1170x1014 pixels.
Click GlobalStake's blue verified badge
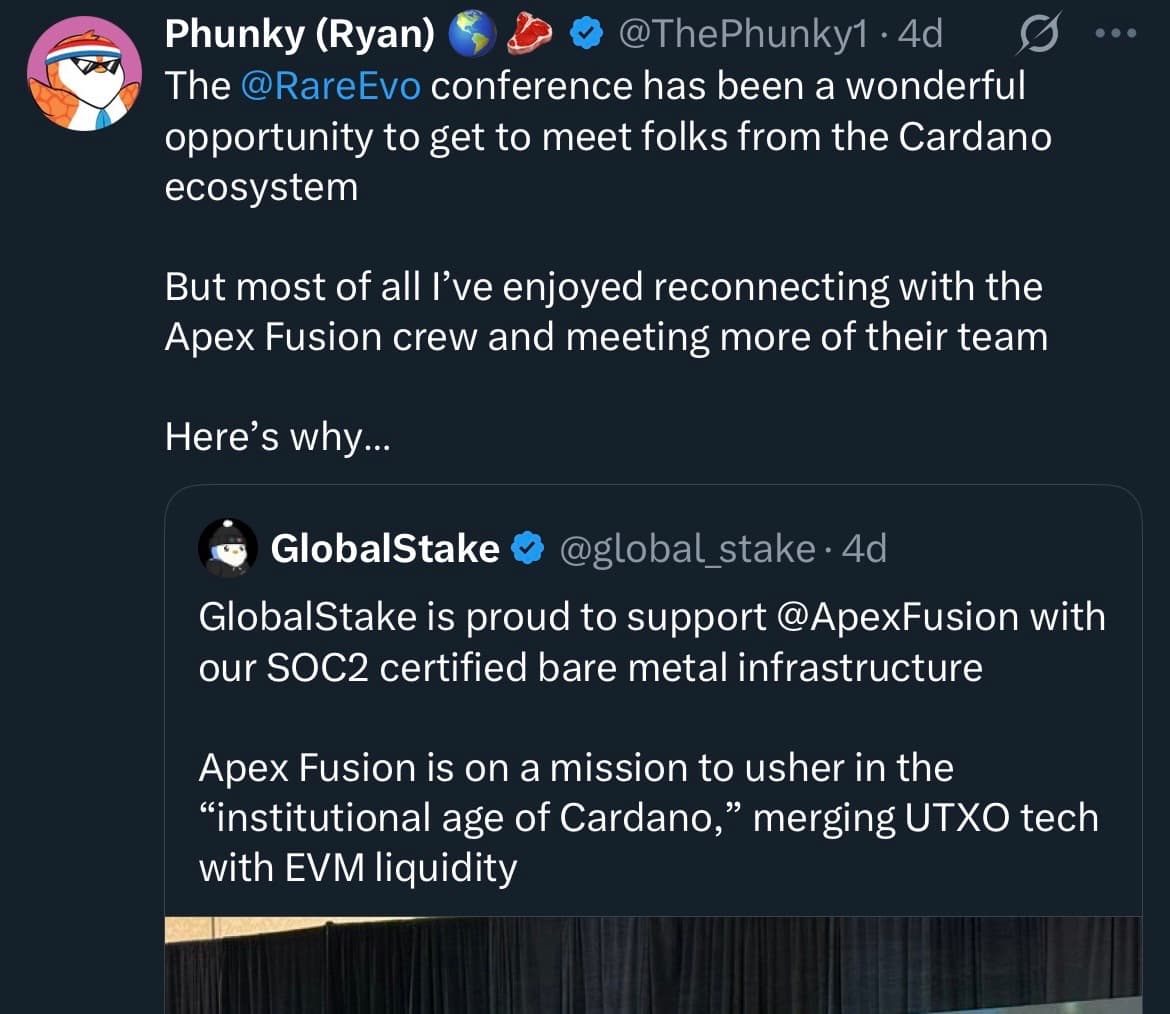click(x=526, y=548)
